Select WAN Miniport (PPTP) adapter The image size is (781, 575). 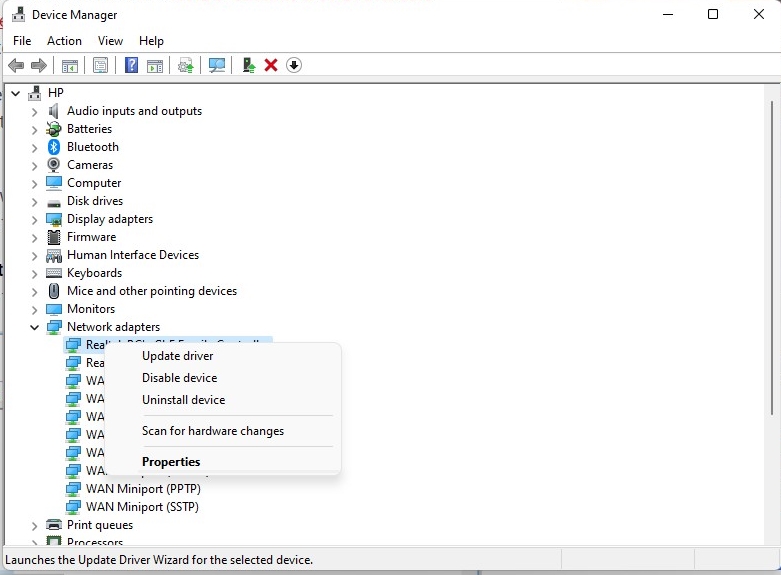point(143,489)
